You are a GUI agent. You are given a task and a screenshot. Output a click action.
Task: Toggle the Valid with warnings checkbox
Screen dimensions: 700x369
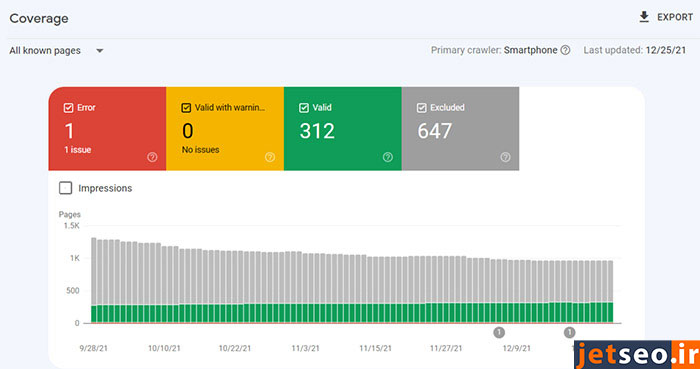click(x=186, y=108)
